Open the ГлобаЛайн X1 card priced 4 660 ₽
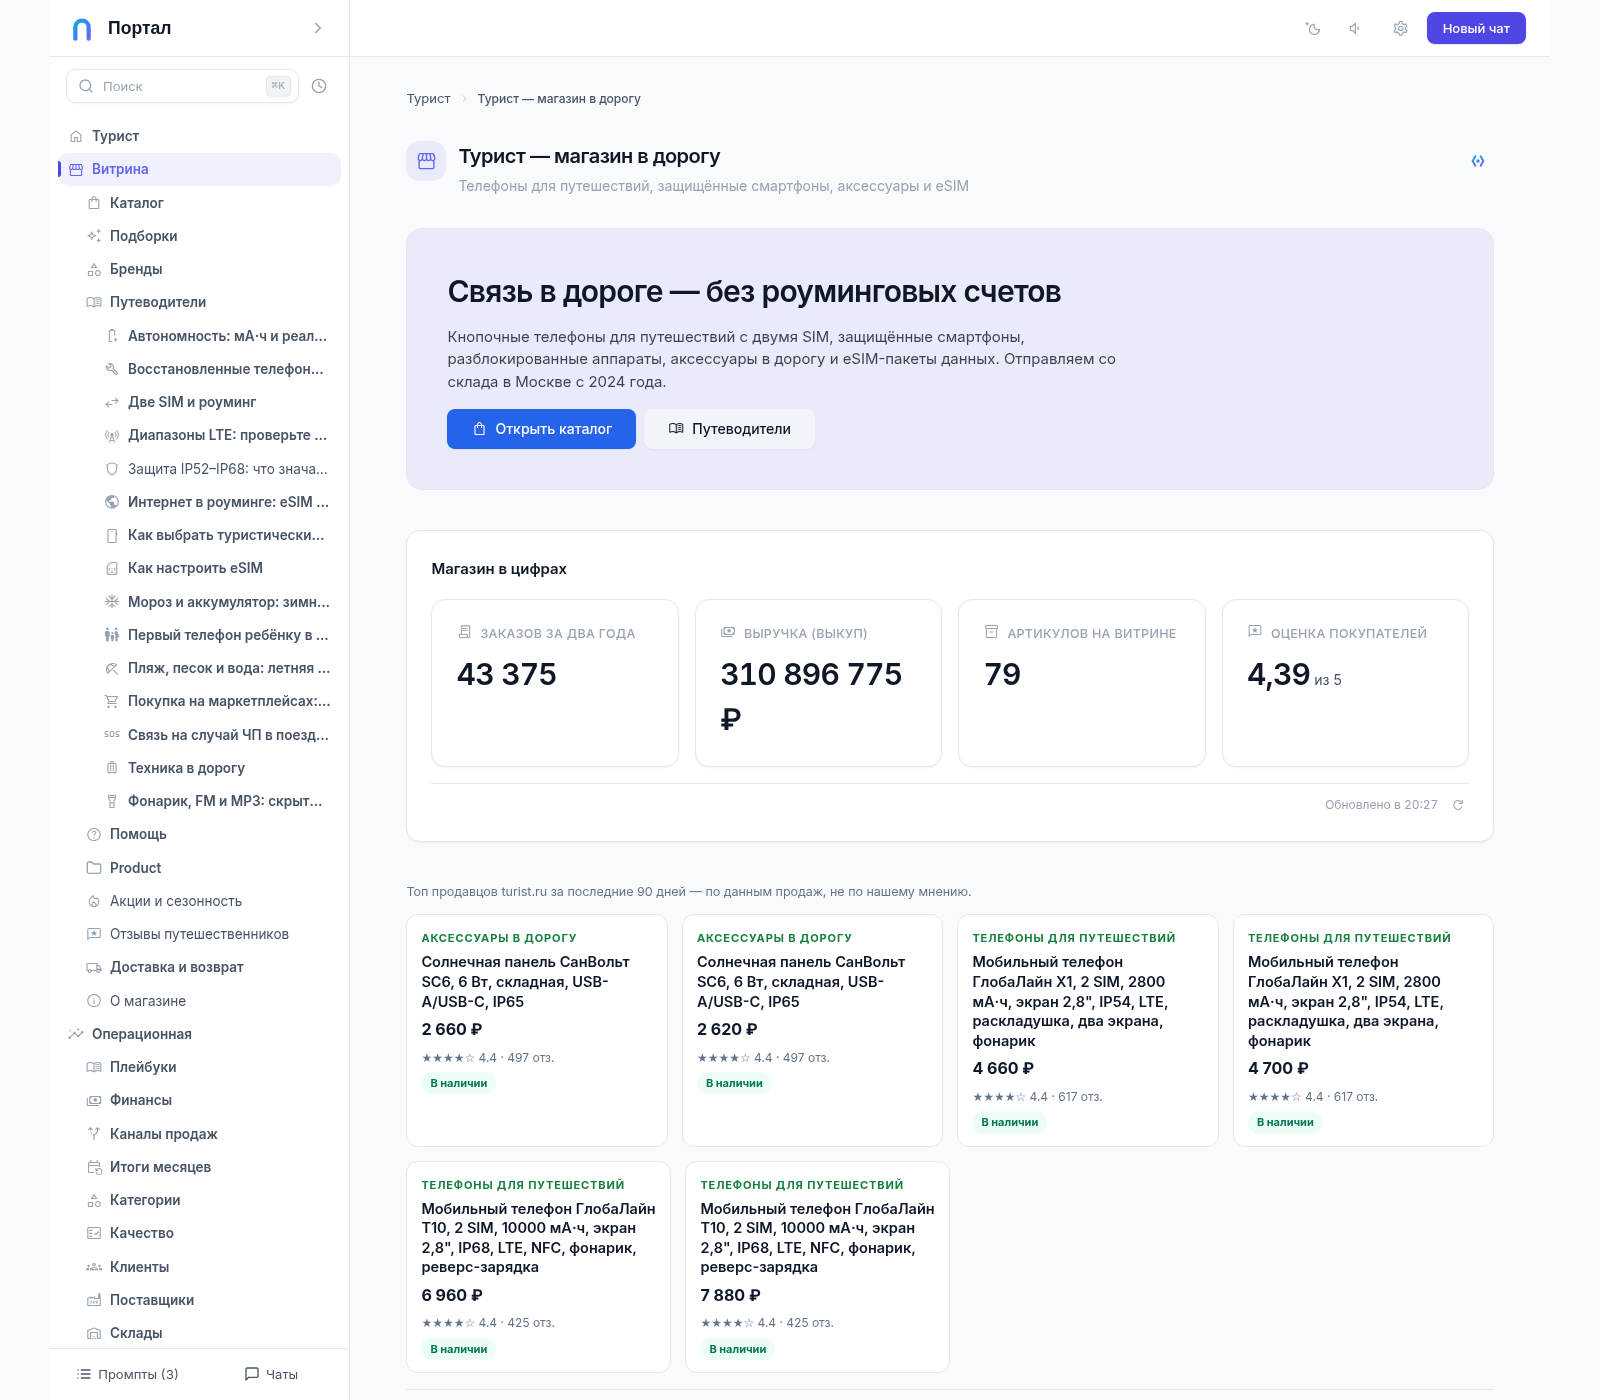Viewport: 1600px width, 1400px height. tap(1088, 1030)
